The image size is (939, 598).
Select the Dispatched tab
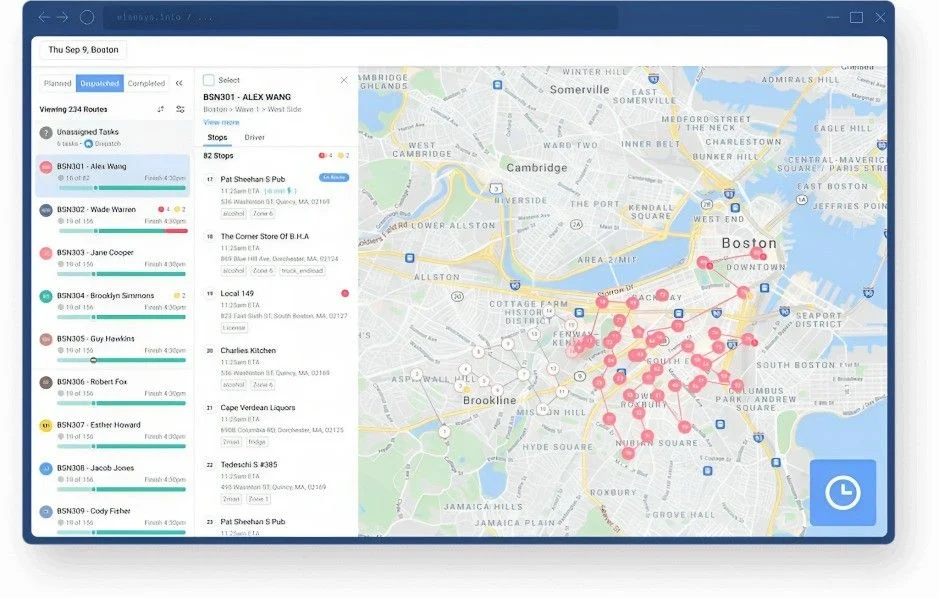[99, 83]
